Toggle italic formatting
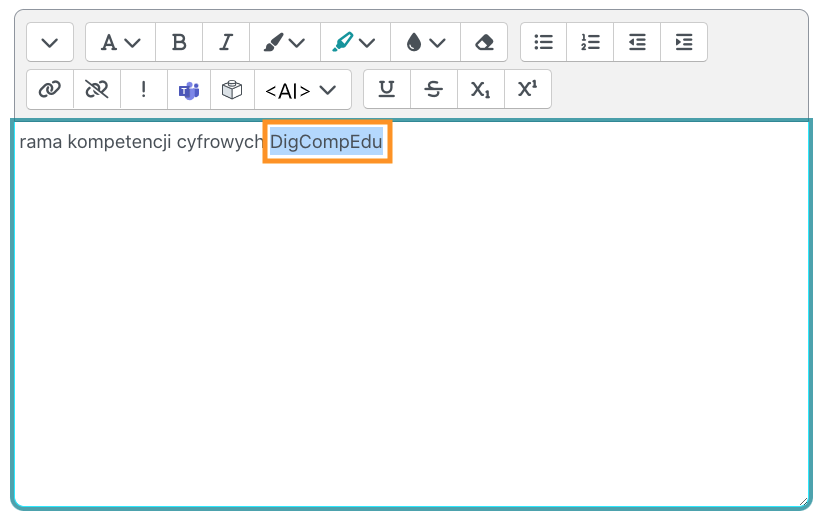 [226, 43]
